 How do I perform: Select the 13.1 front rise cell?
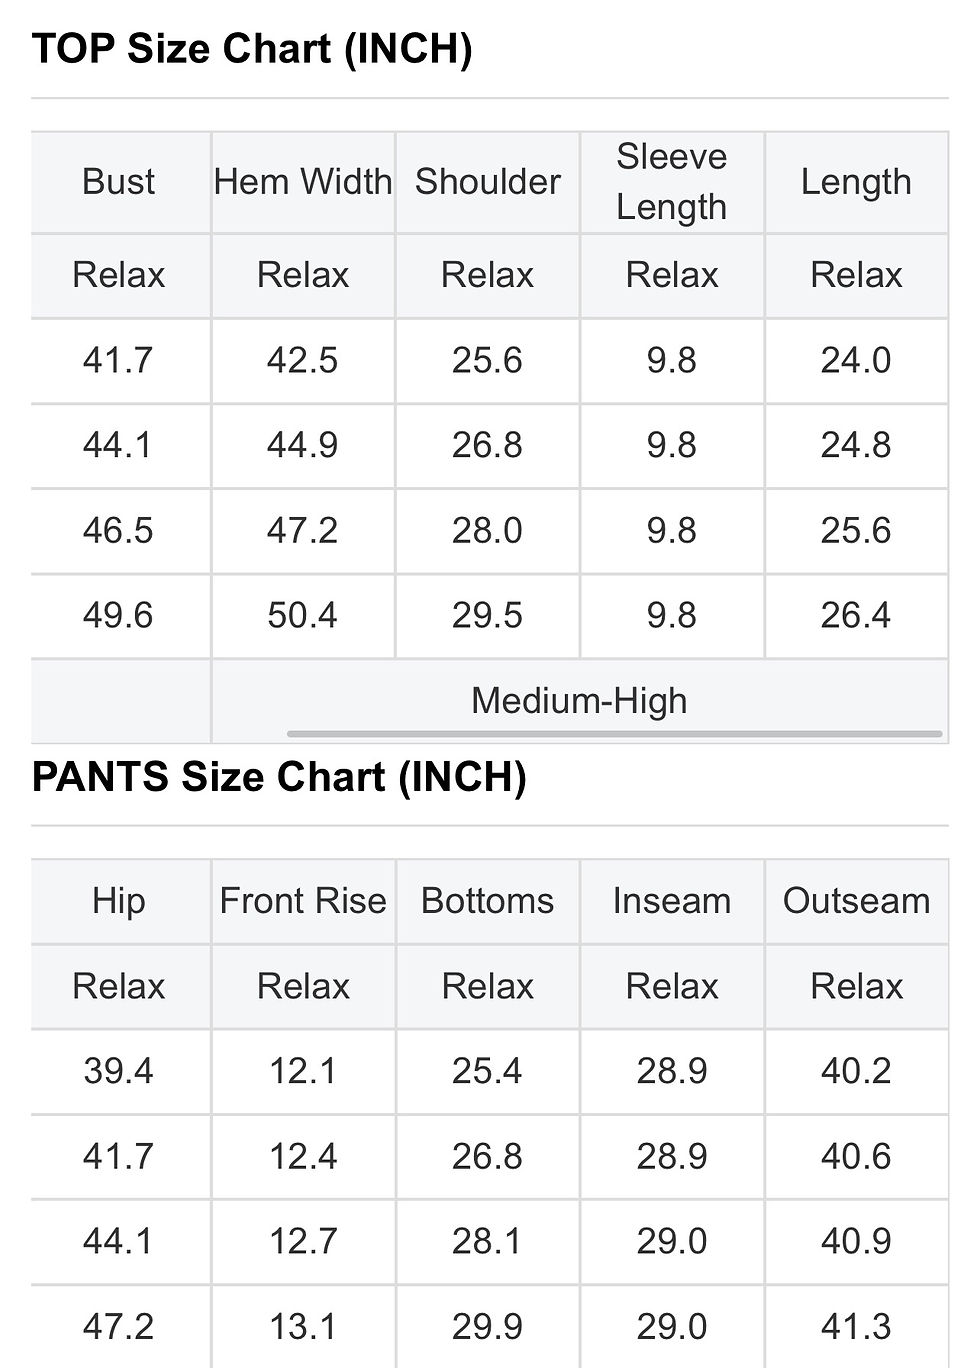pos(303,1327)
